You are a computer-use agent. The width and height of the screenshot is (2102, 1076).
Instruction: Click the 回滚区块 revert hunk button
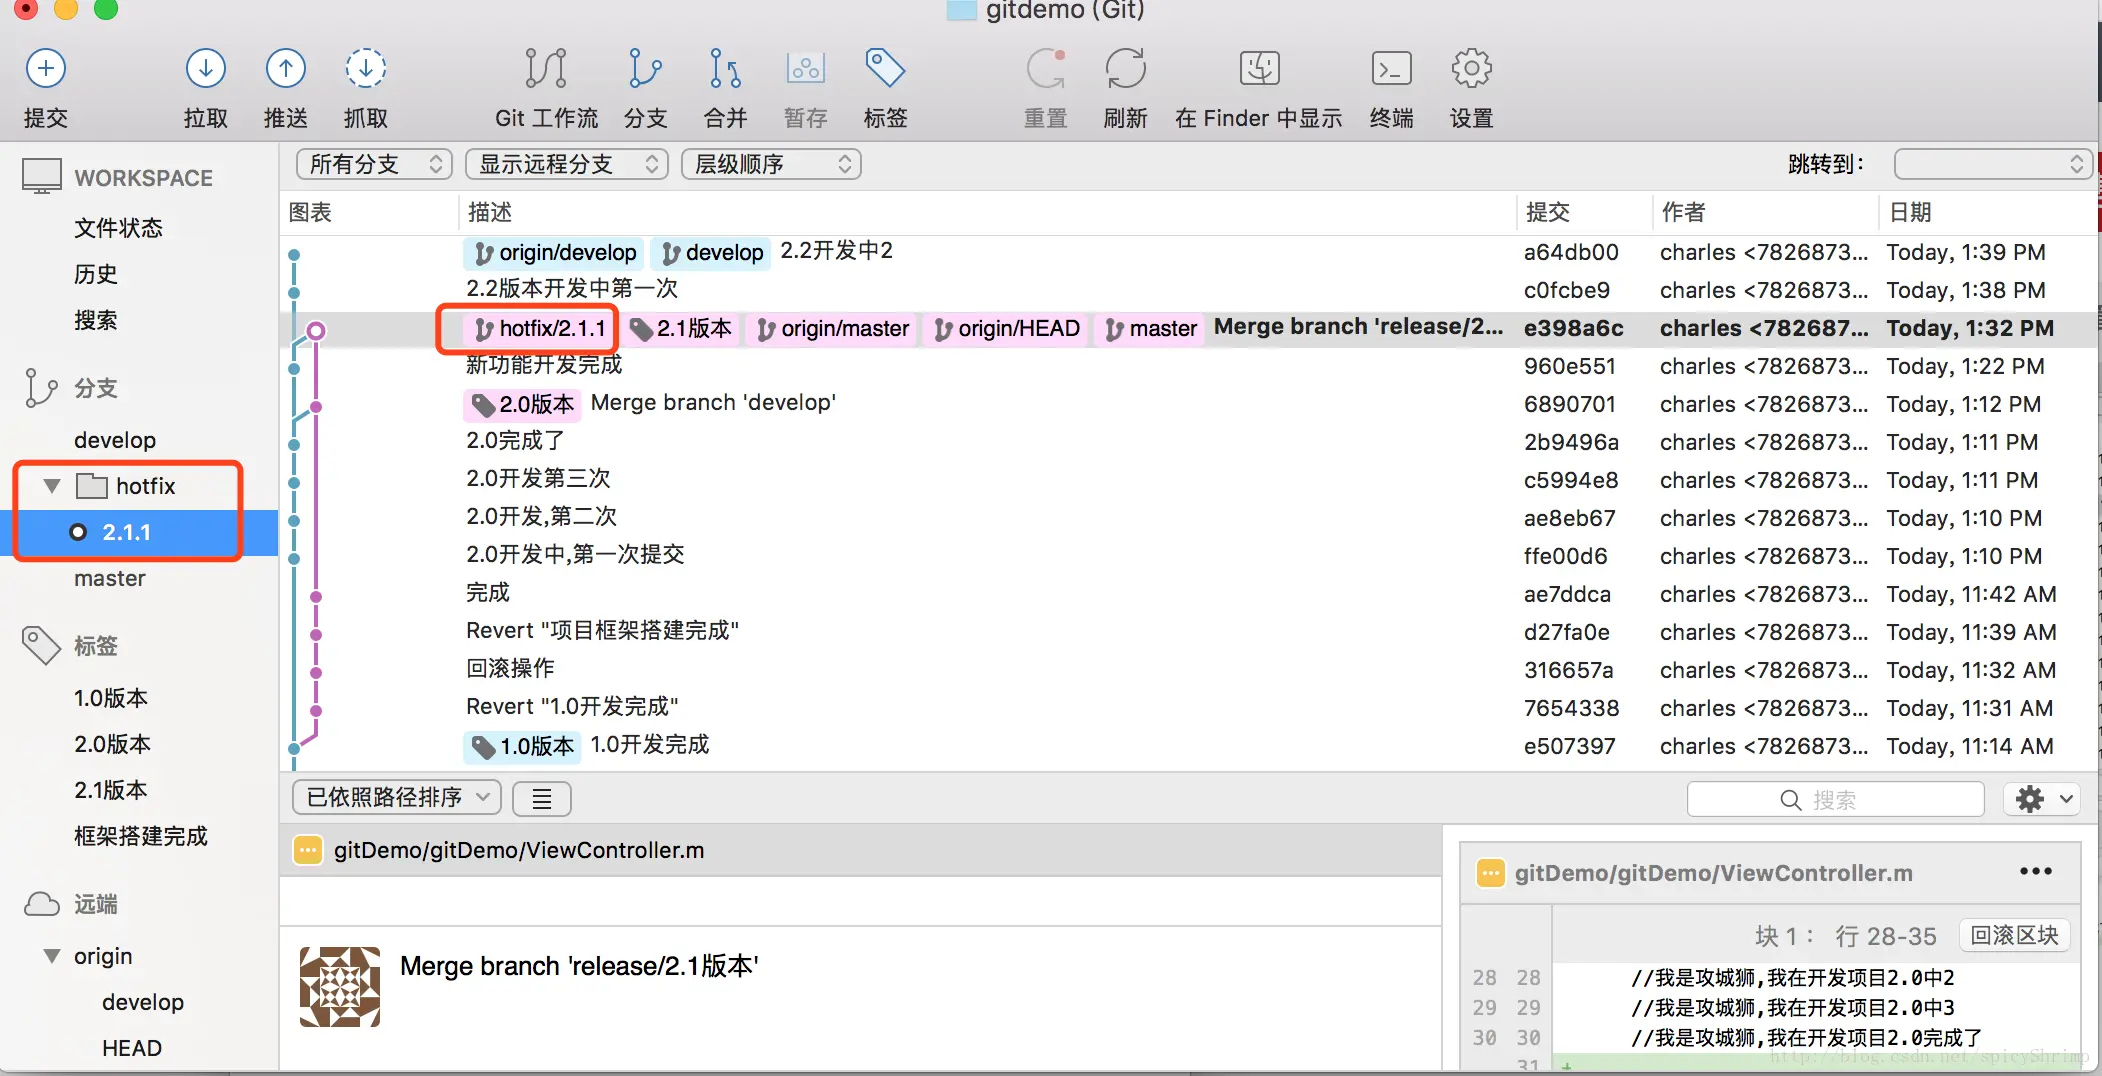[x=2014, y=935]
